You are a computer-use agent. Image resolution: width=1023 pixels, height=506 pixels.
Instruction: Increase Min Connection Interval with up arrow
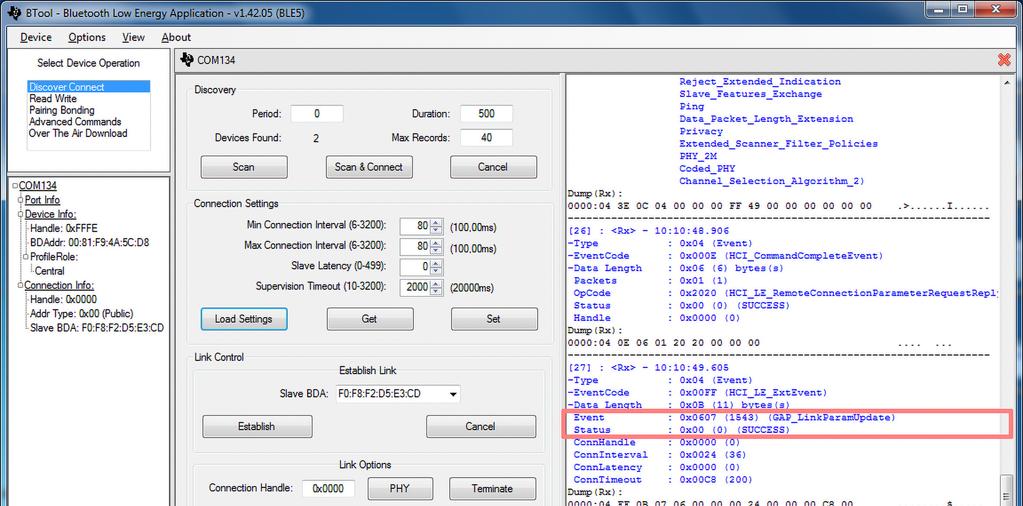(436, 222)
